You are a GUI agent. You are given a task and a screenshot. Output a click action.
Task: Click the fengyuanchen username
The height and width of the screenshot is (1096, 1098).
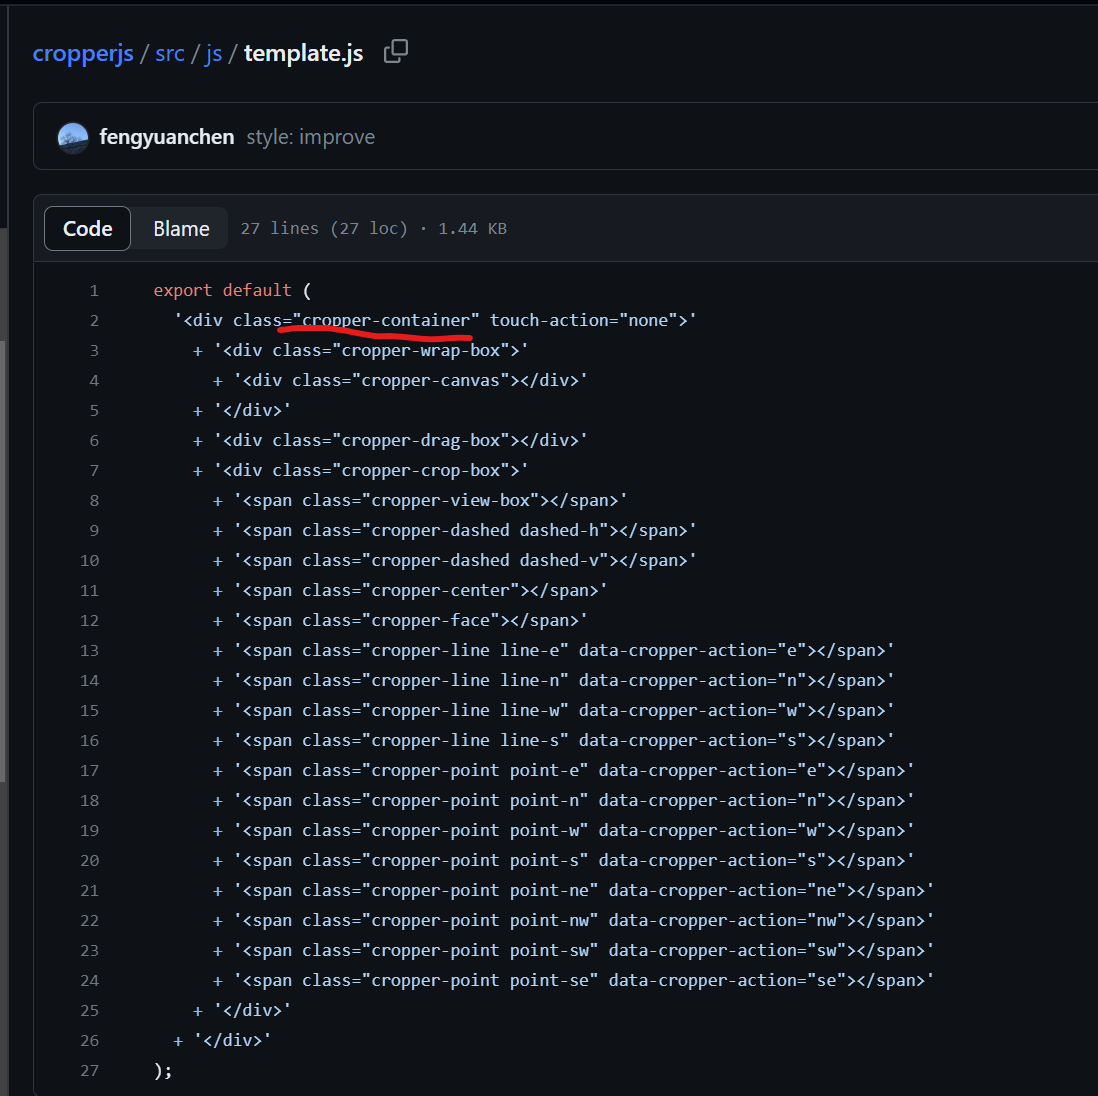pyautogui.click(x=166, y=137)
